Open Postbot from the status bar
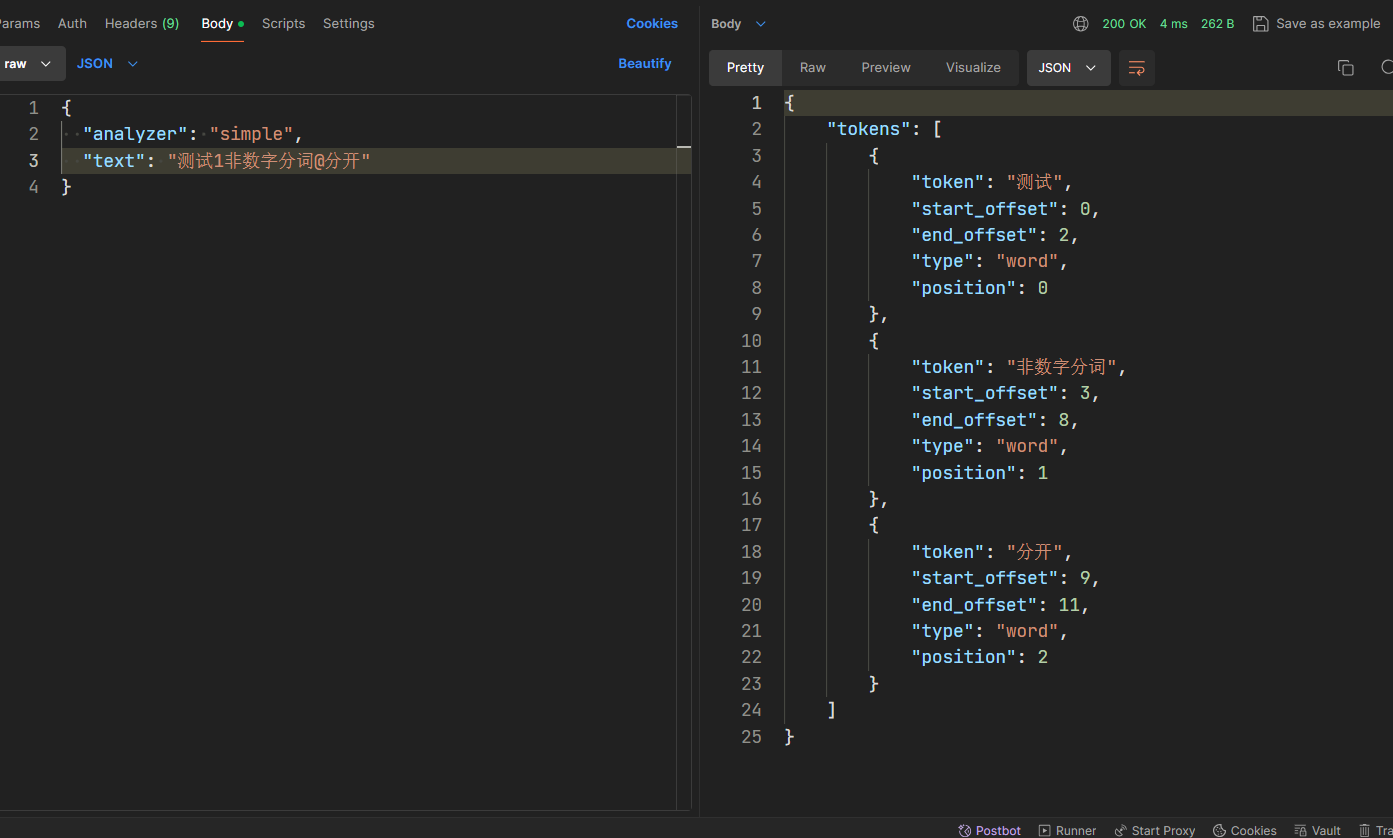 [990, 830]
